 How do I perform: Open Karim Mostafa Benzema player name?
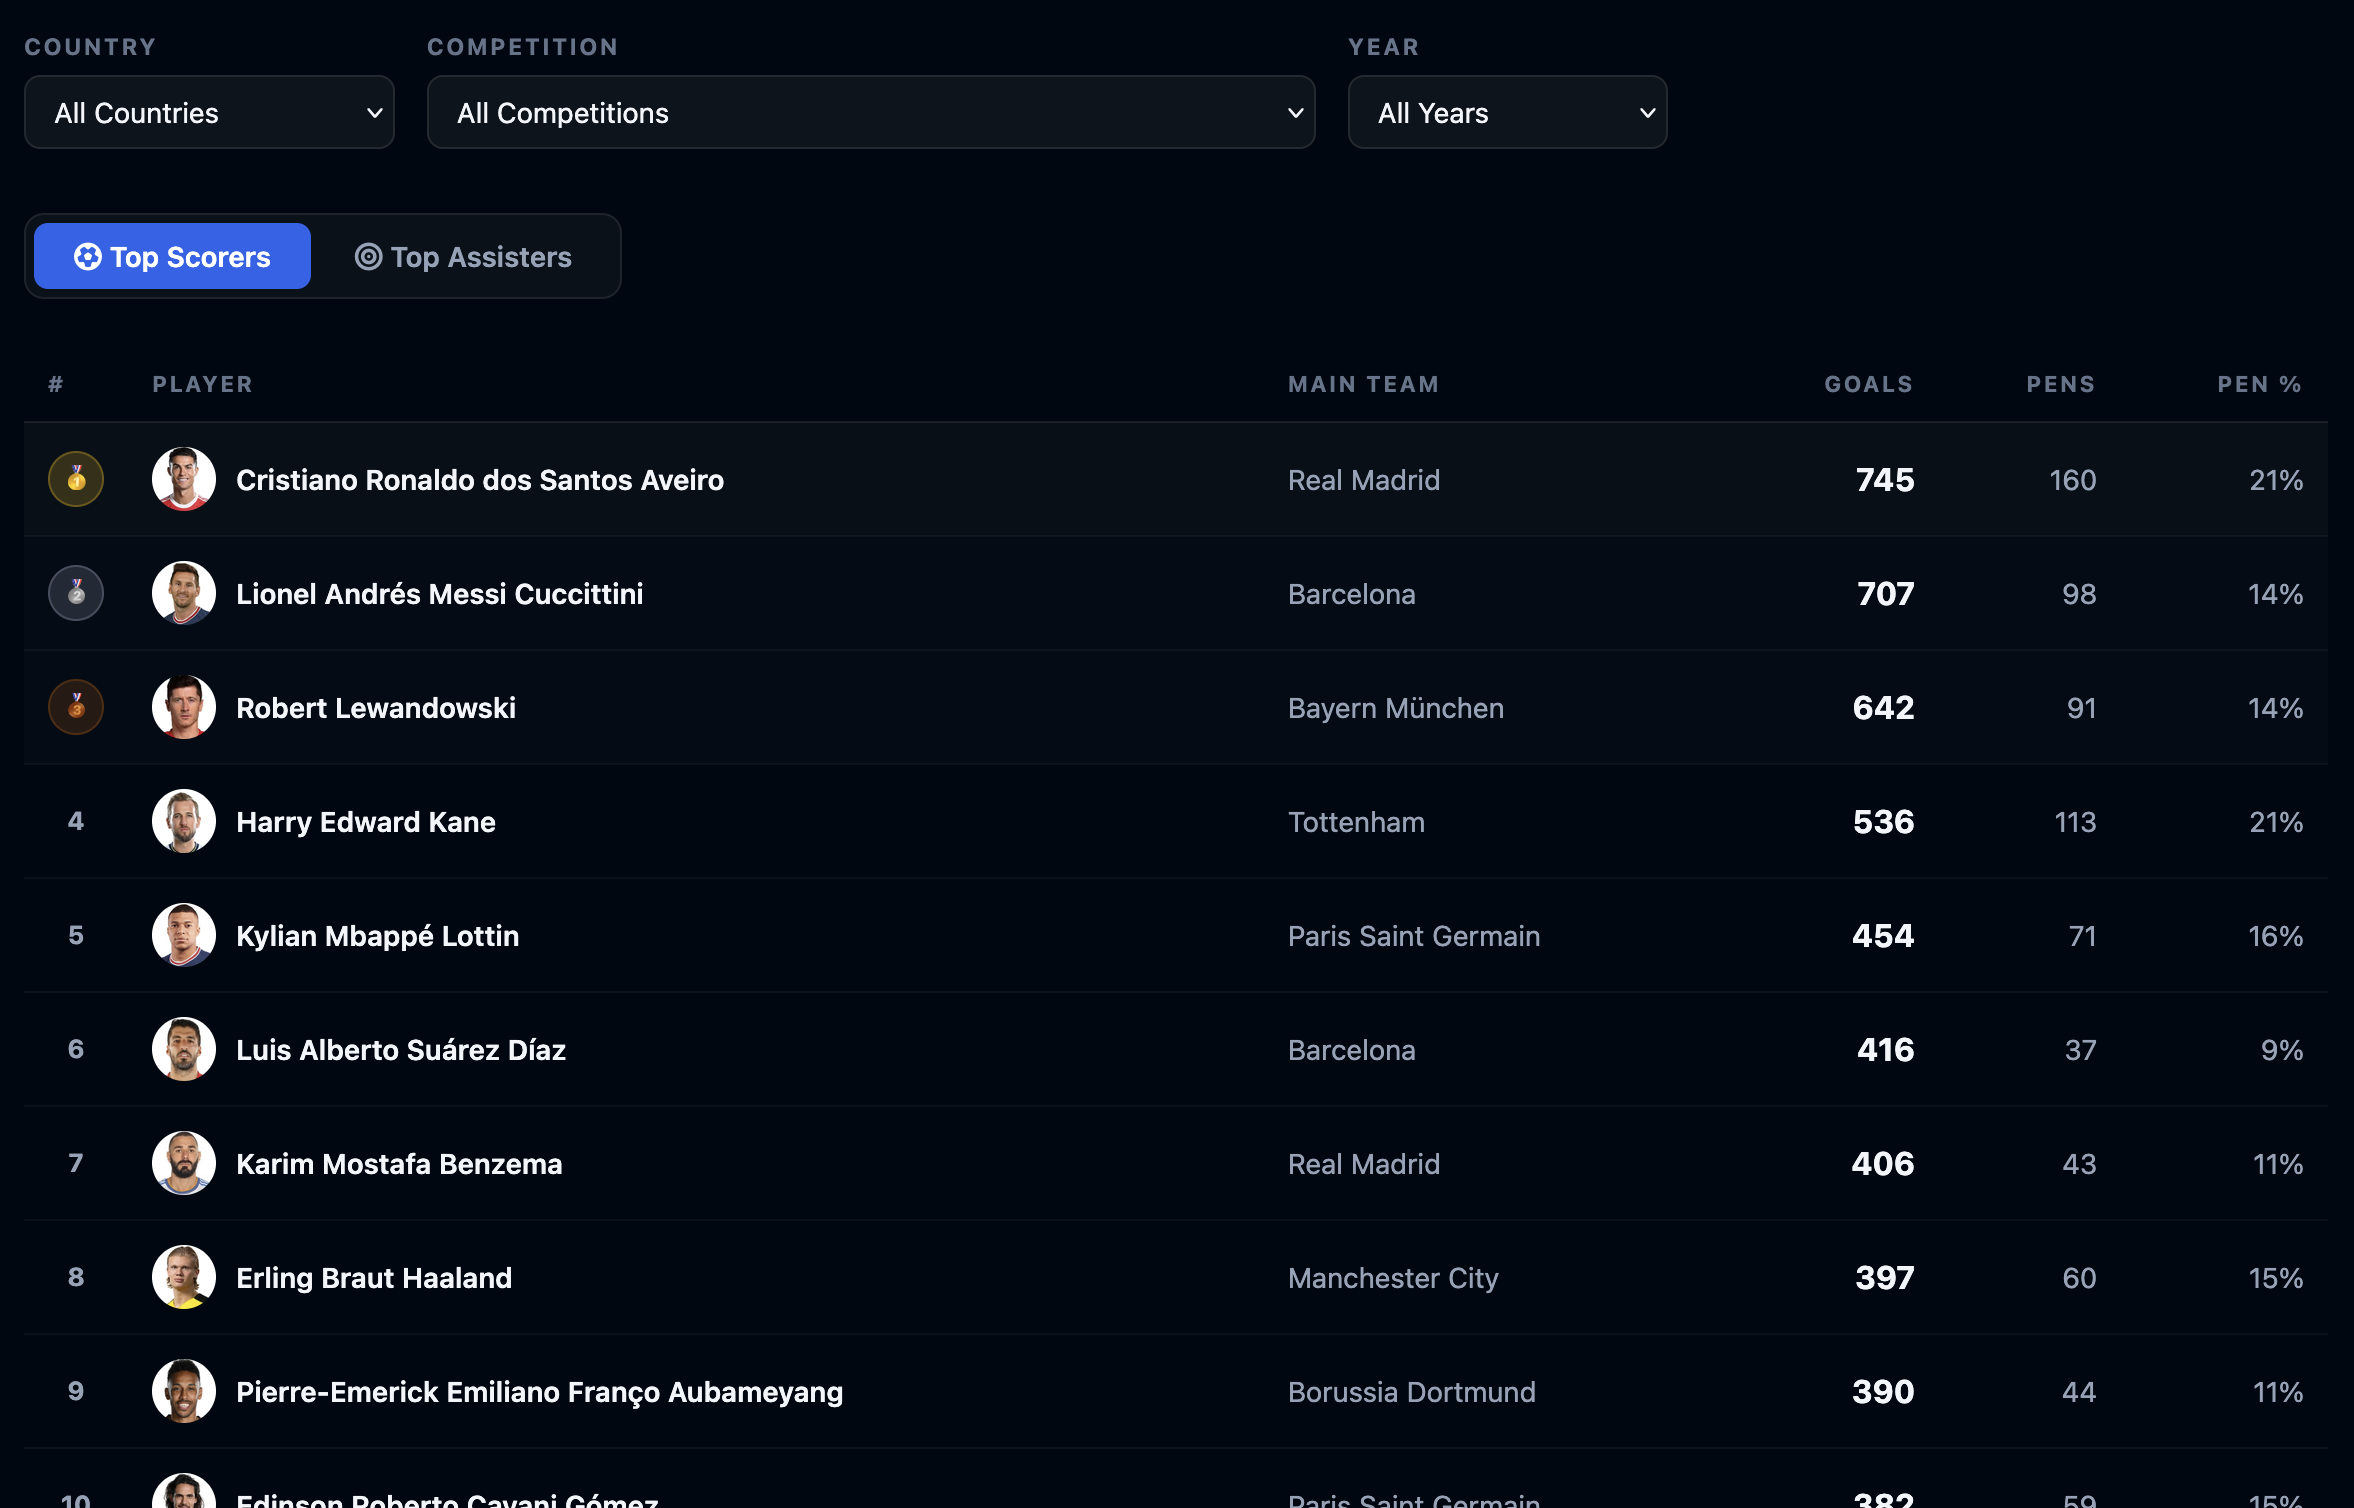click(399, 1164)
